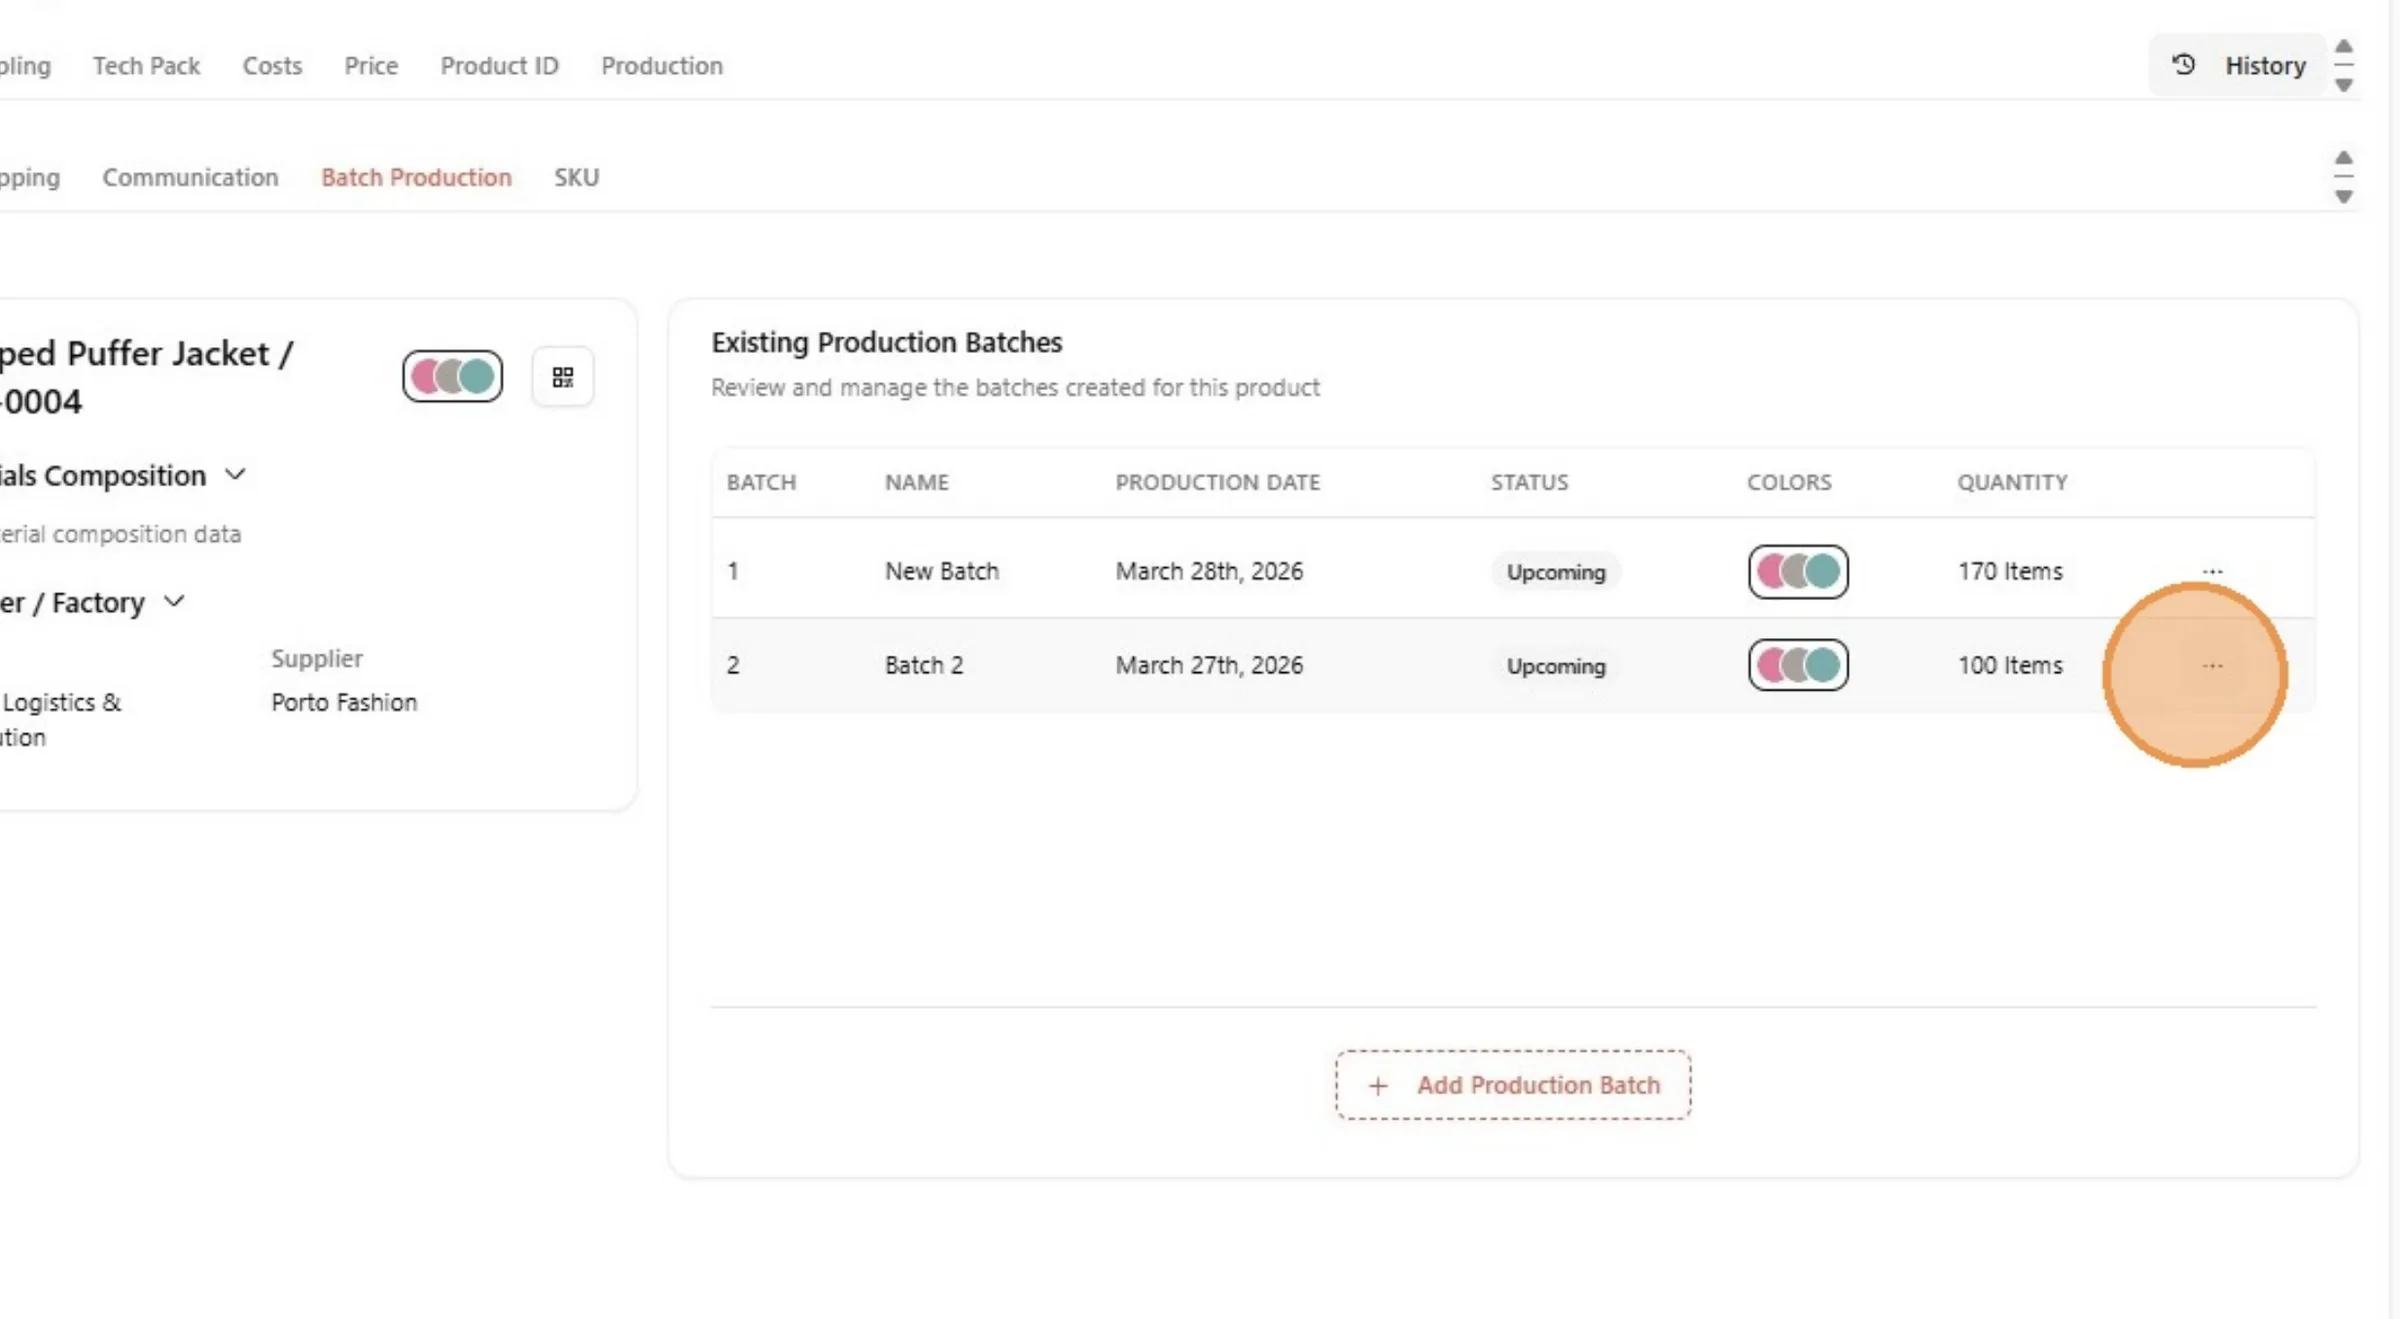The width and height of the screenshot is (2400, 1319).
Task: Click the color swatch in New Batch row
Action: [1798, 571]
